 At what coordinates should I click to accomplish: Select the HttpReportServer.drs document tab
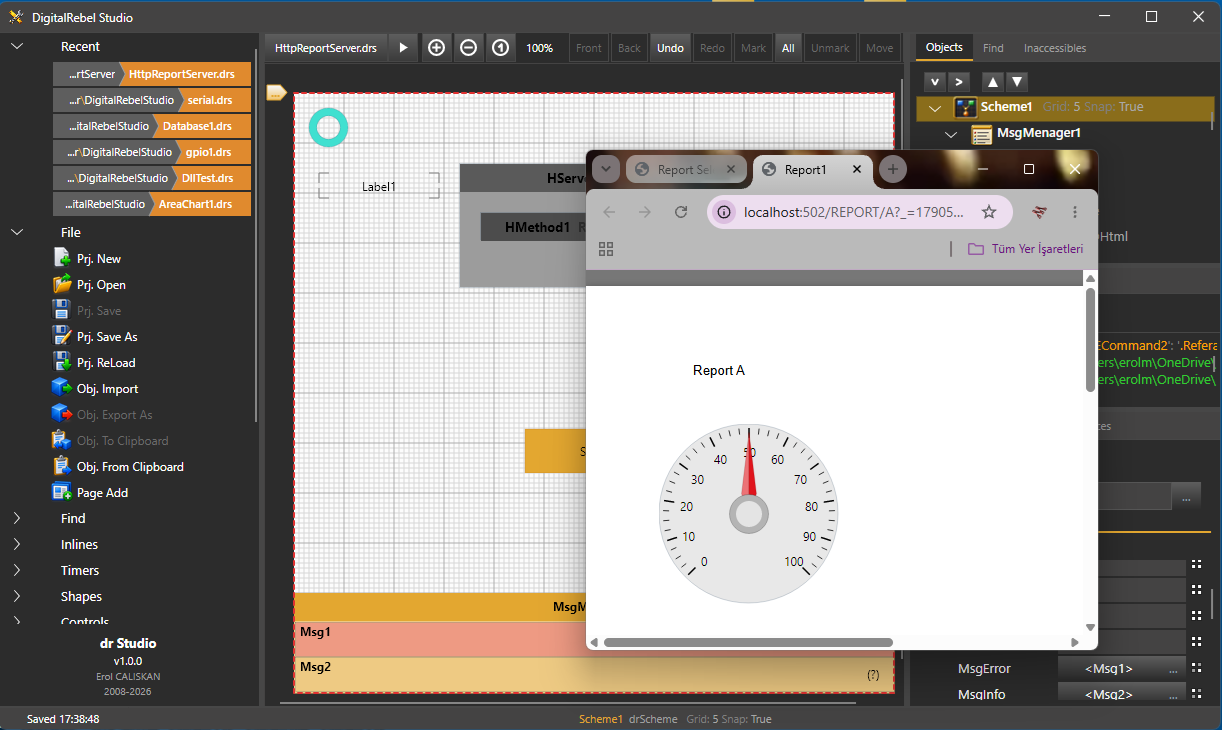tap(326, 48)
